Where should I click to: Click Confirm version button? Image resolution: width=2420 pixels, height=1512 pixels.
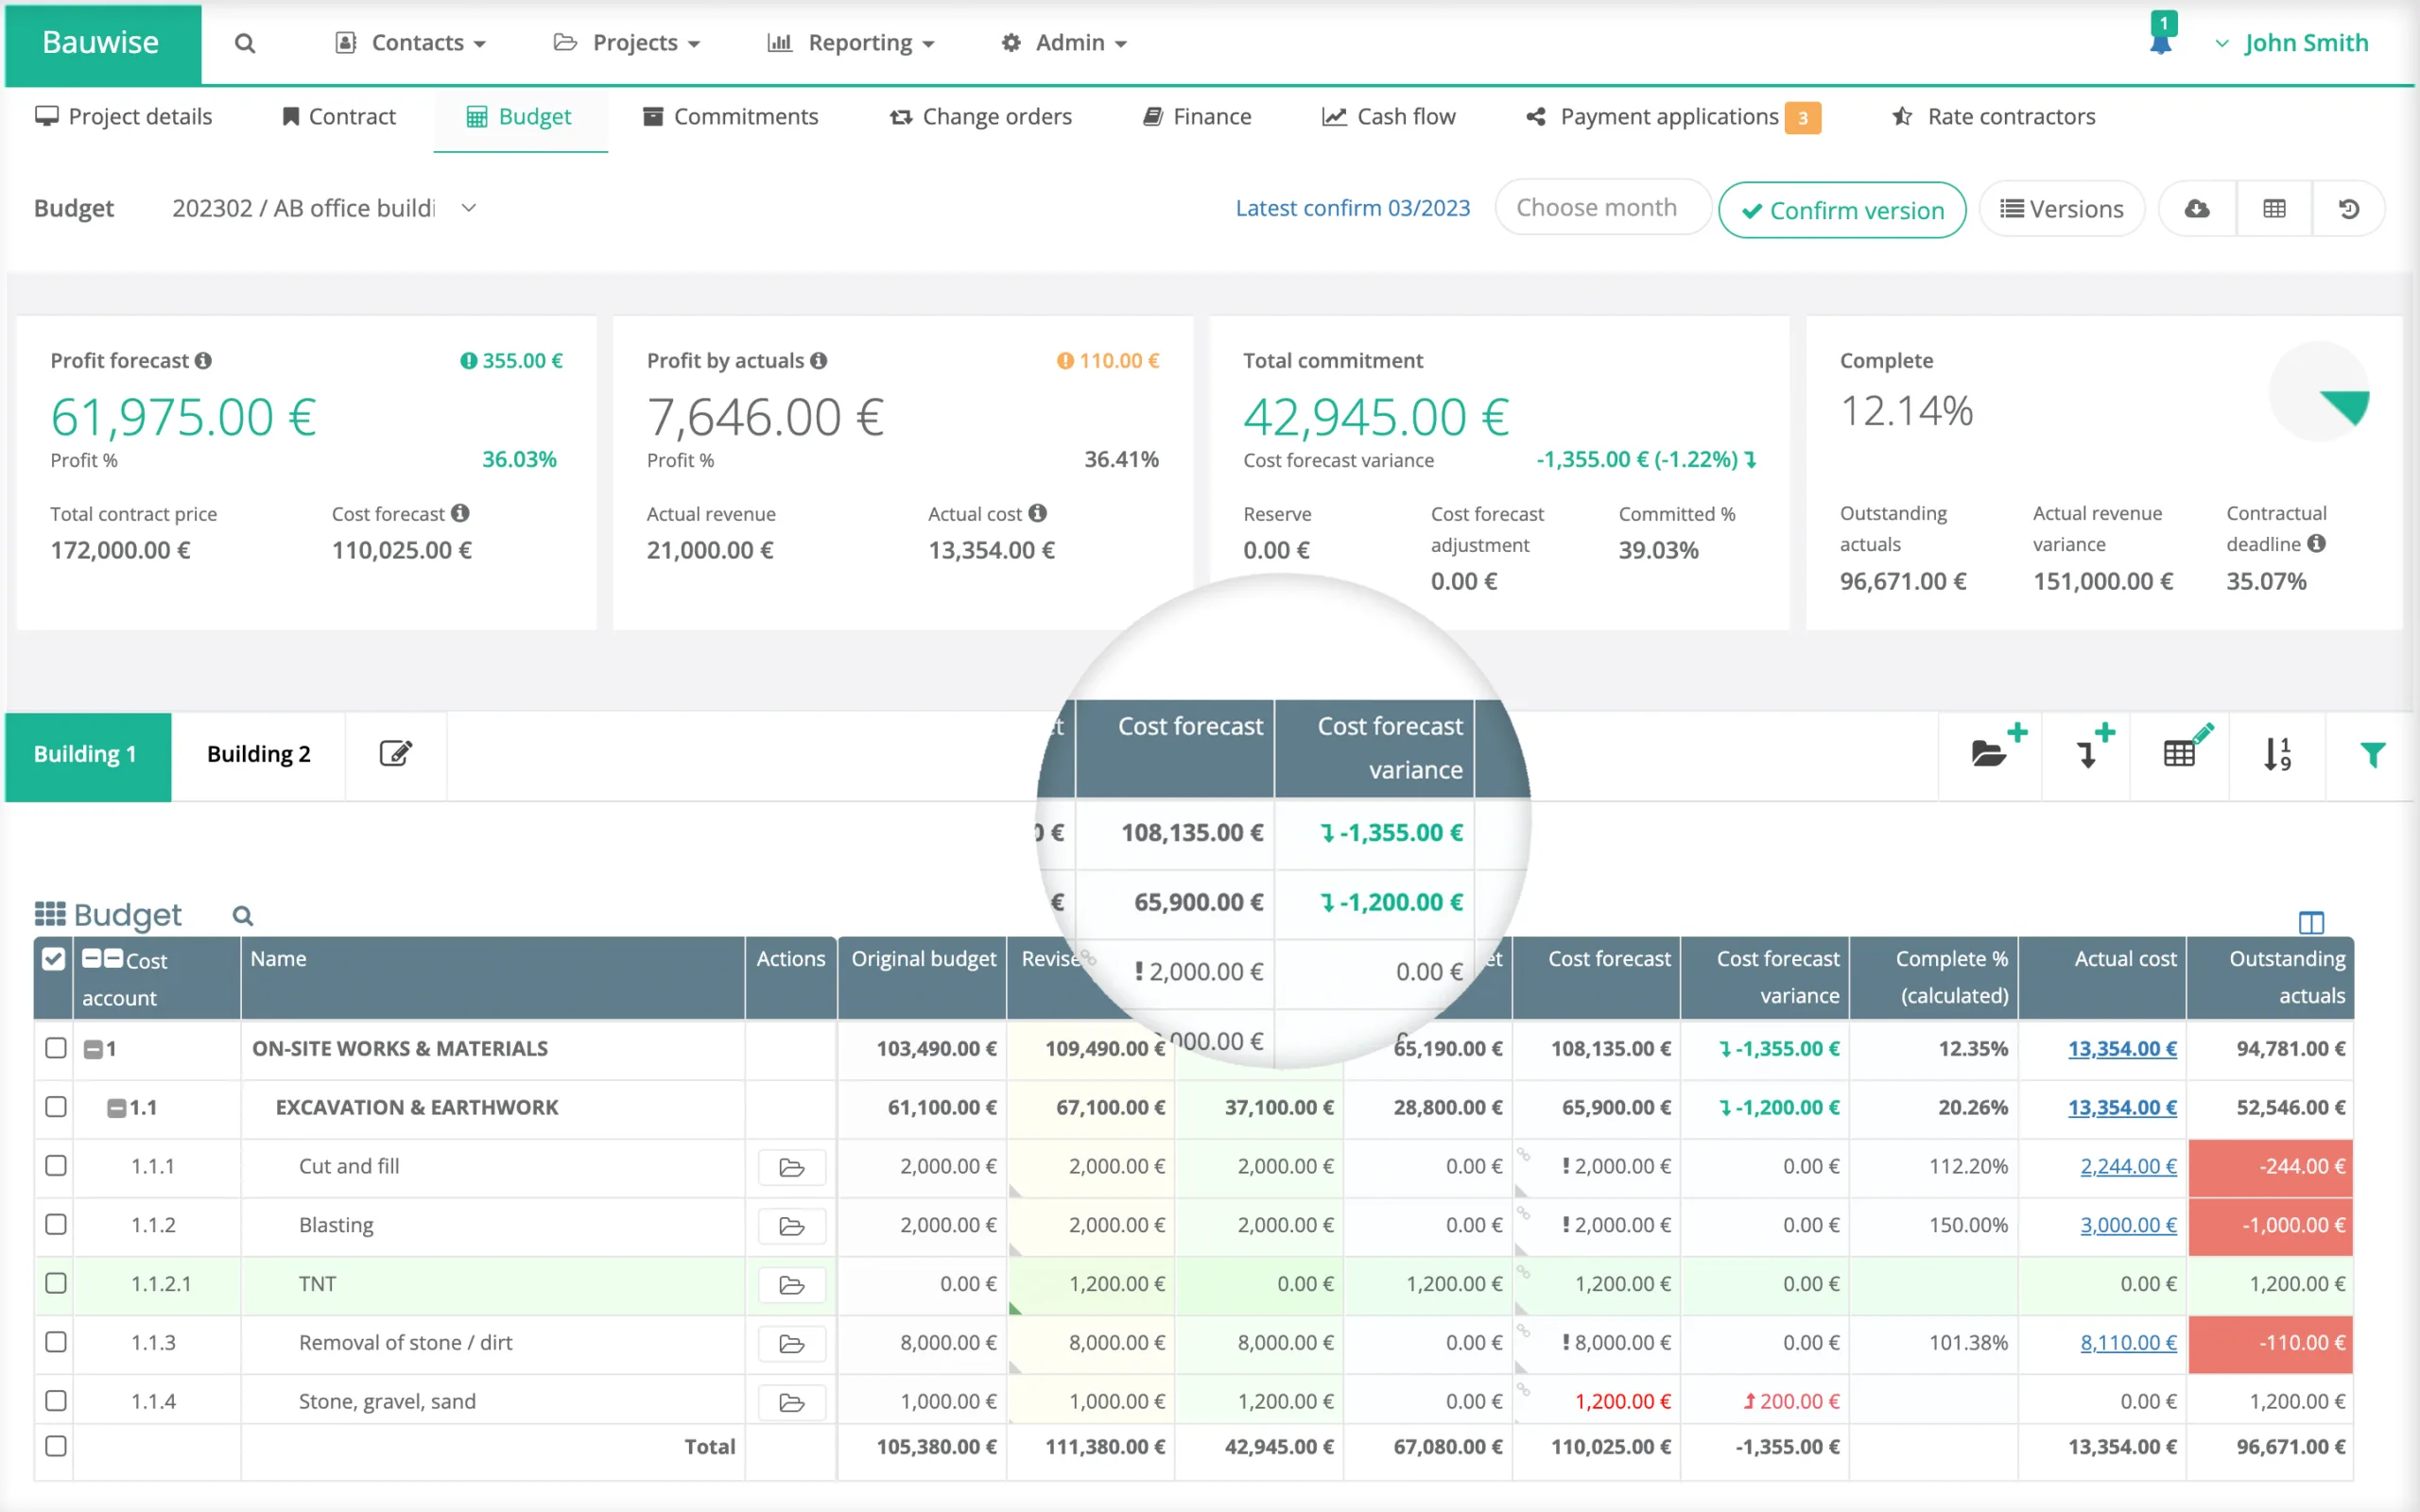(1843, 209)
